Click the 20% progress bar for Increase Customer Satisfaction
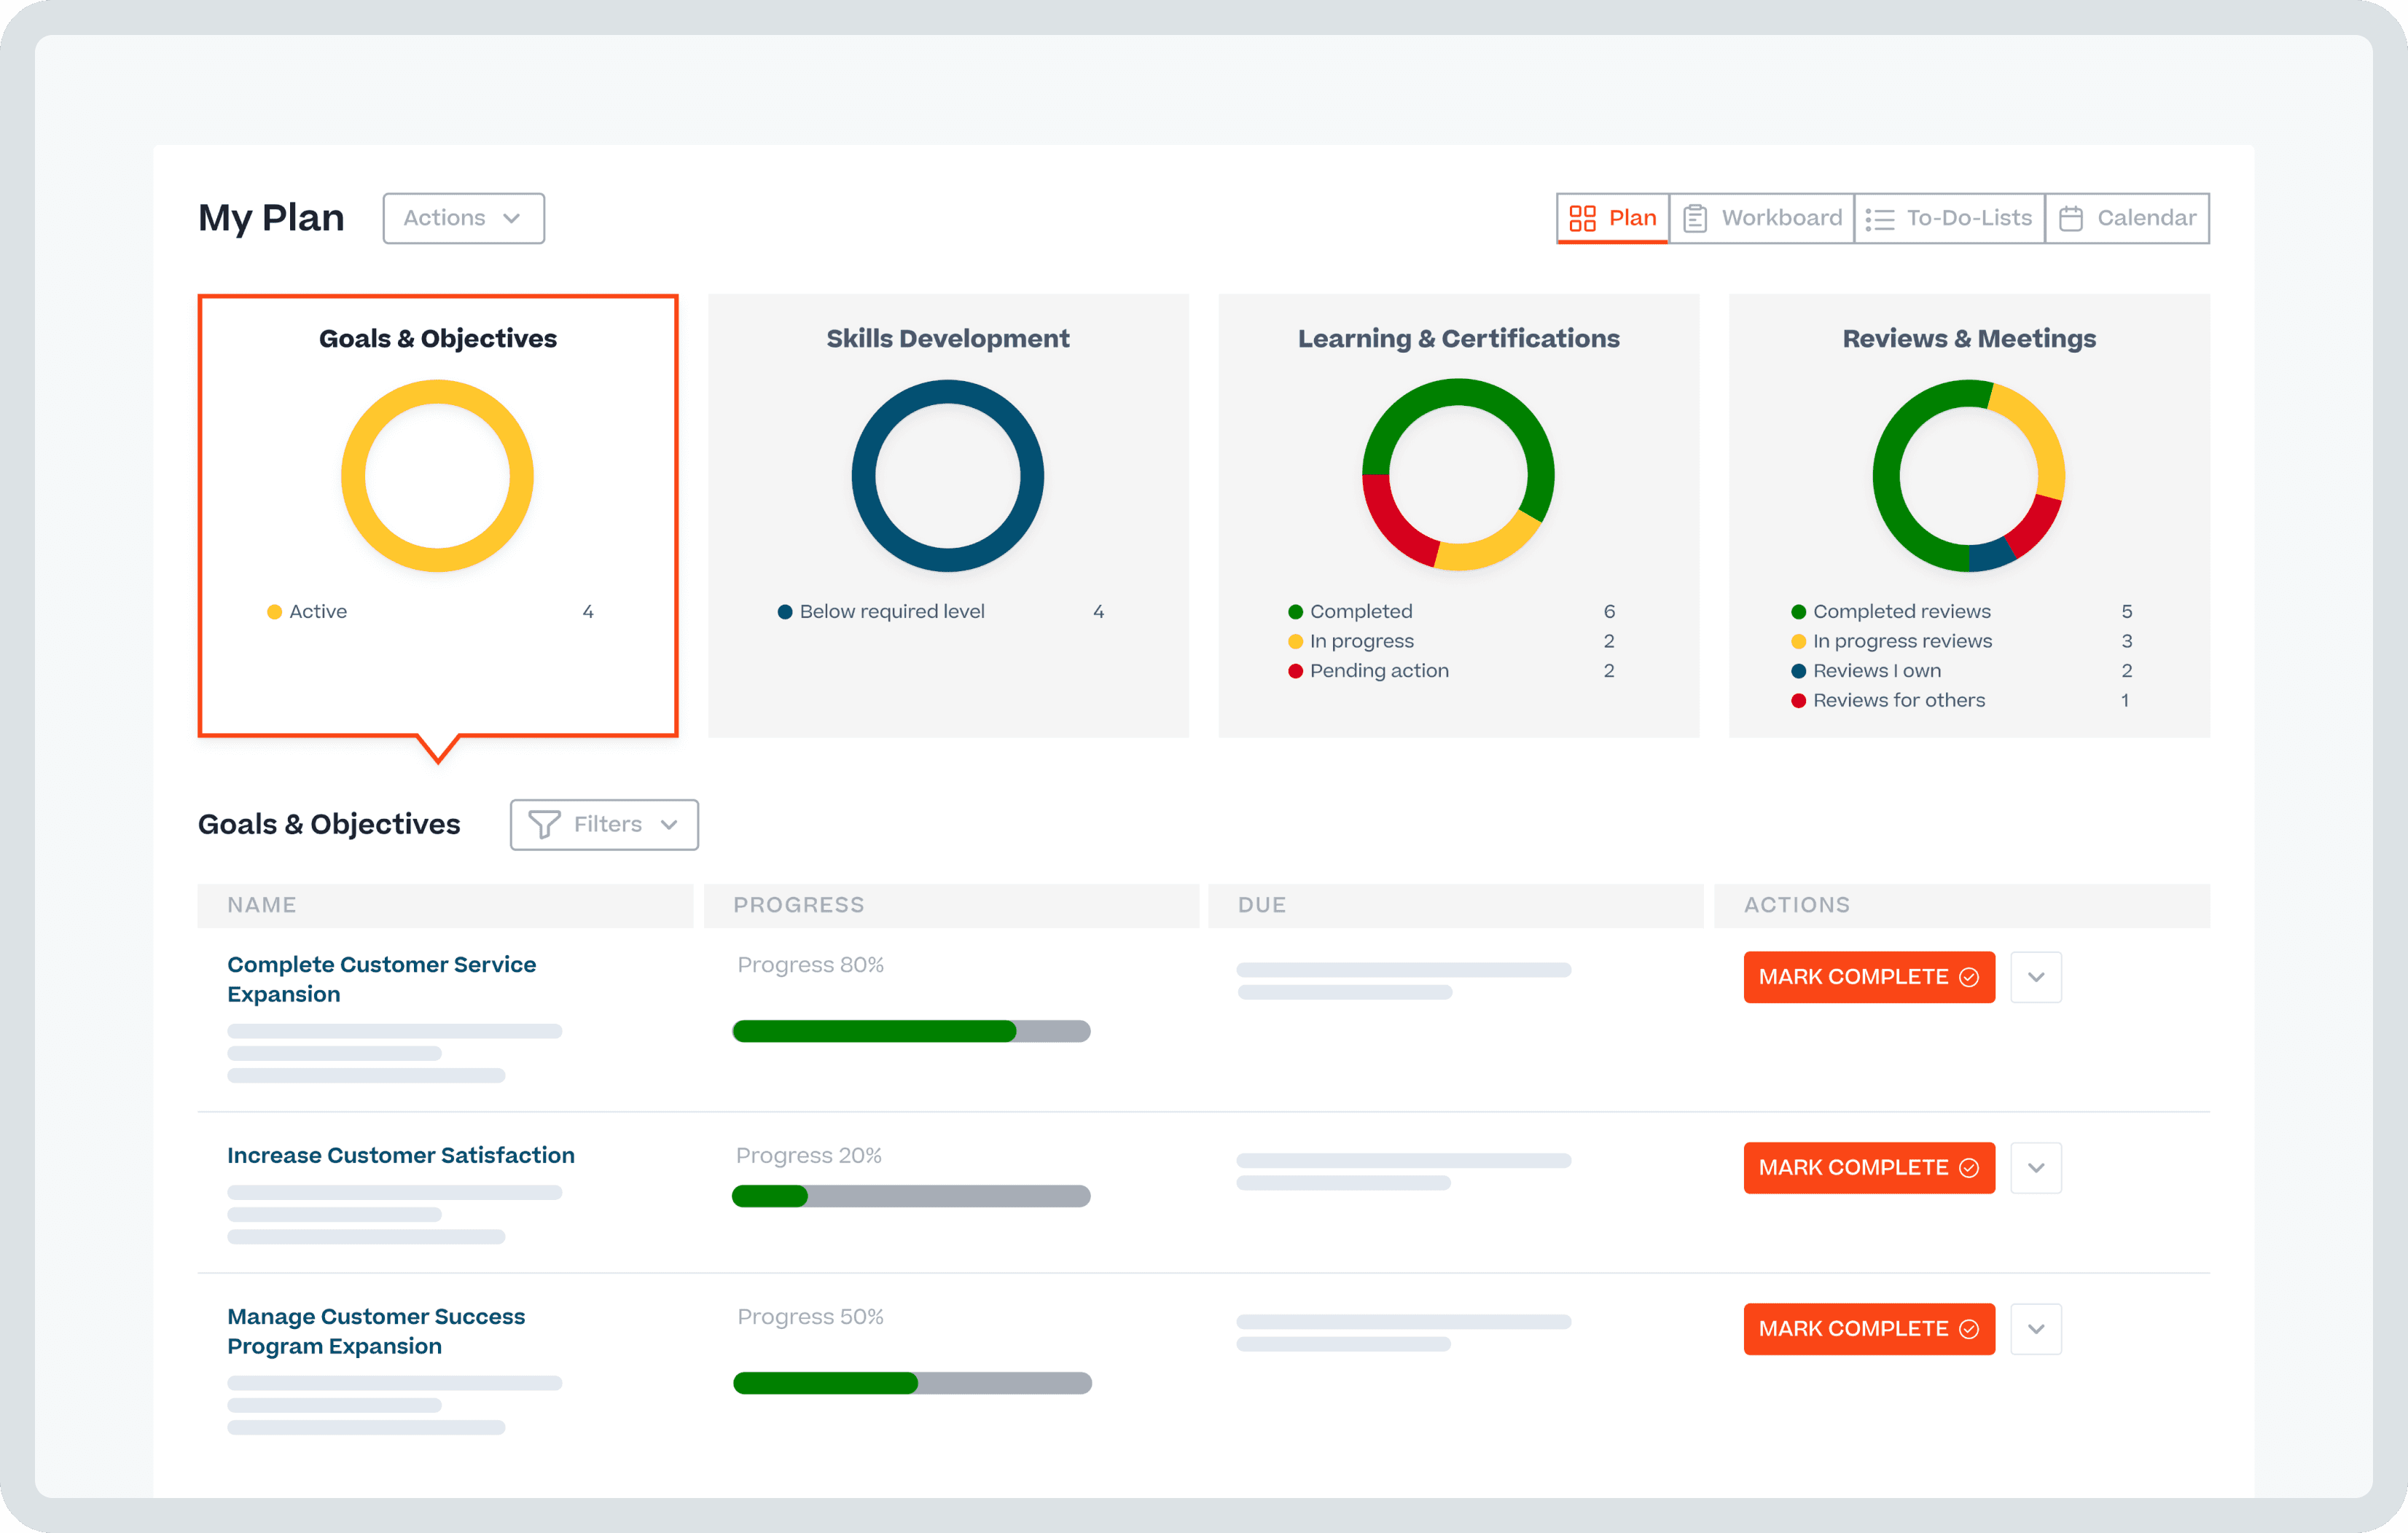The image size is (2408, 1533). 911,1196
